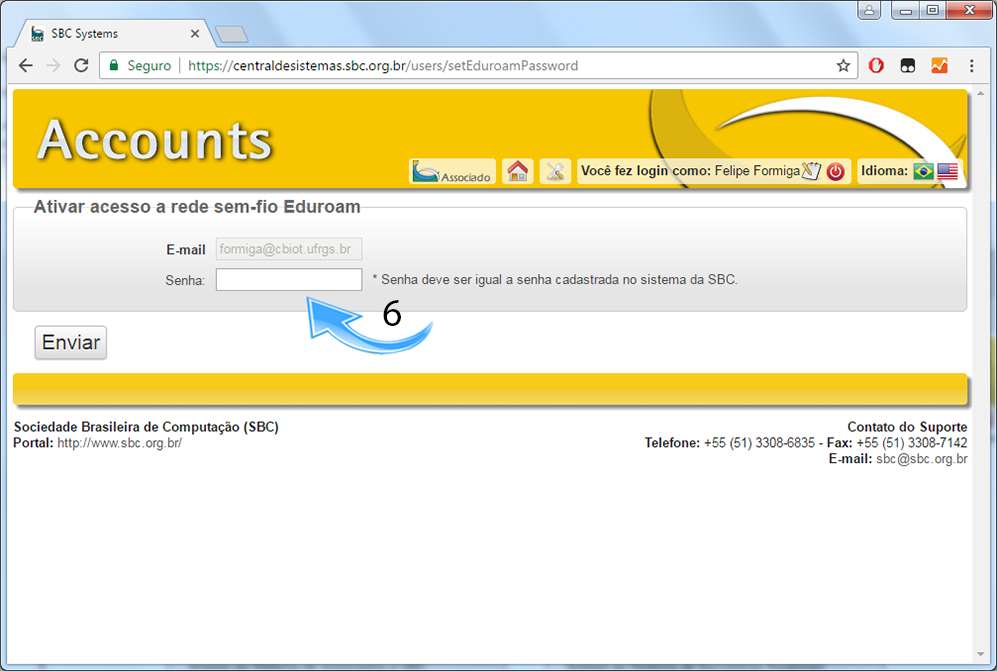The height and width of the screenshot is (671, 997).
Task: Click the Accounts header logo
Action: click(x=155, y=140)
